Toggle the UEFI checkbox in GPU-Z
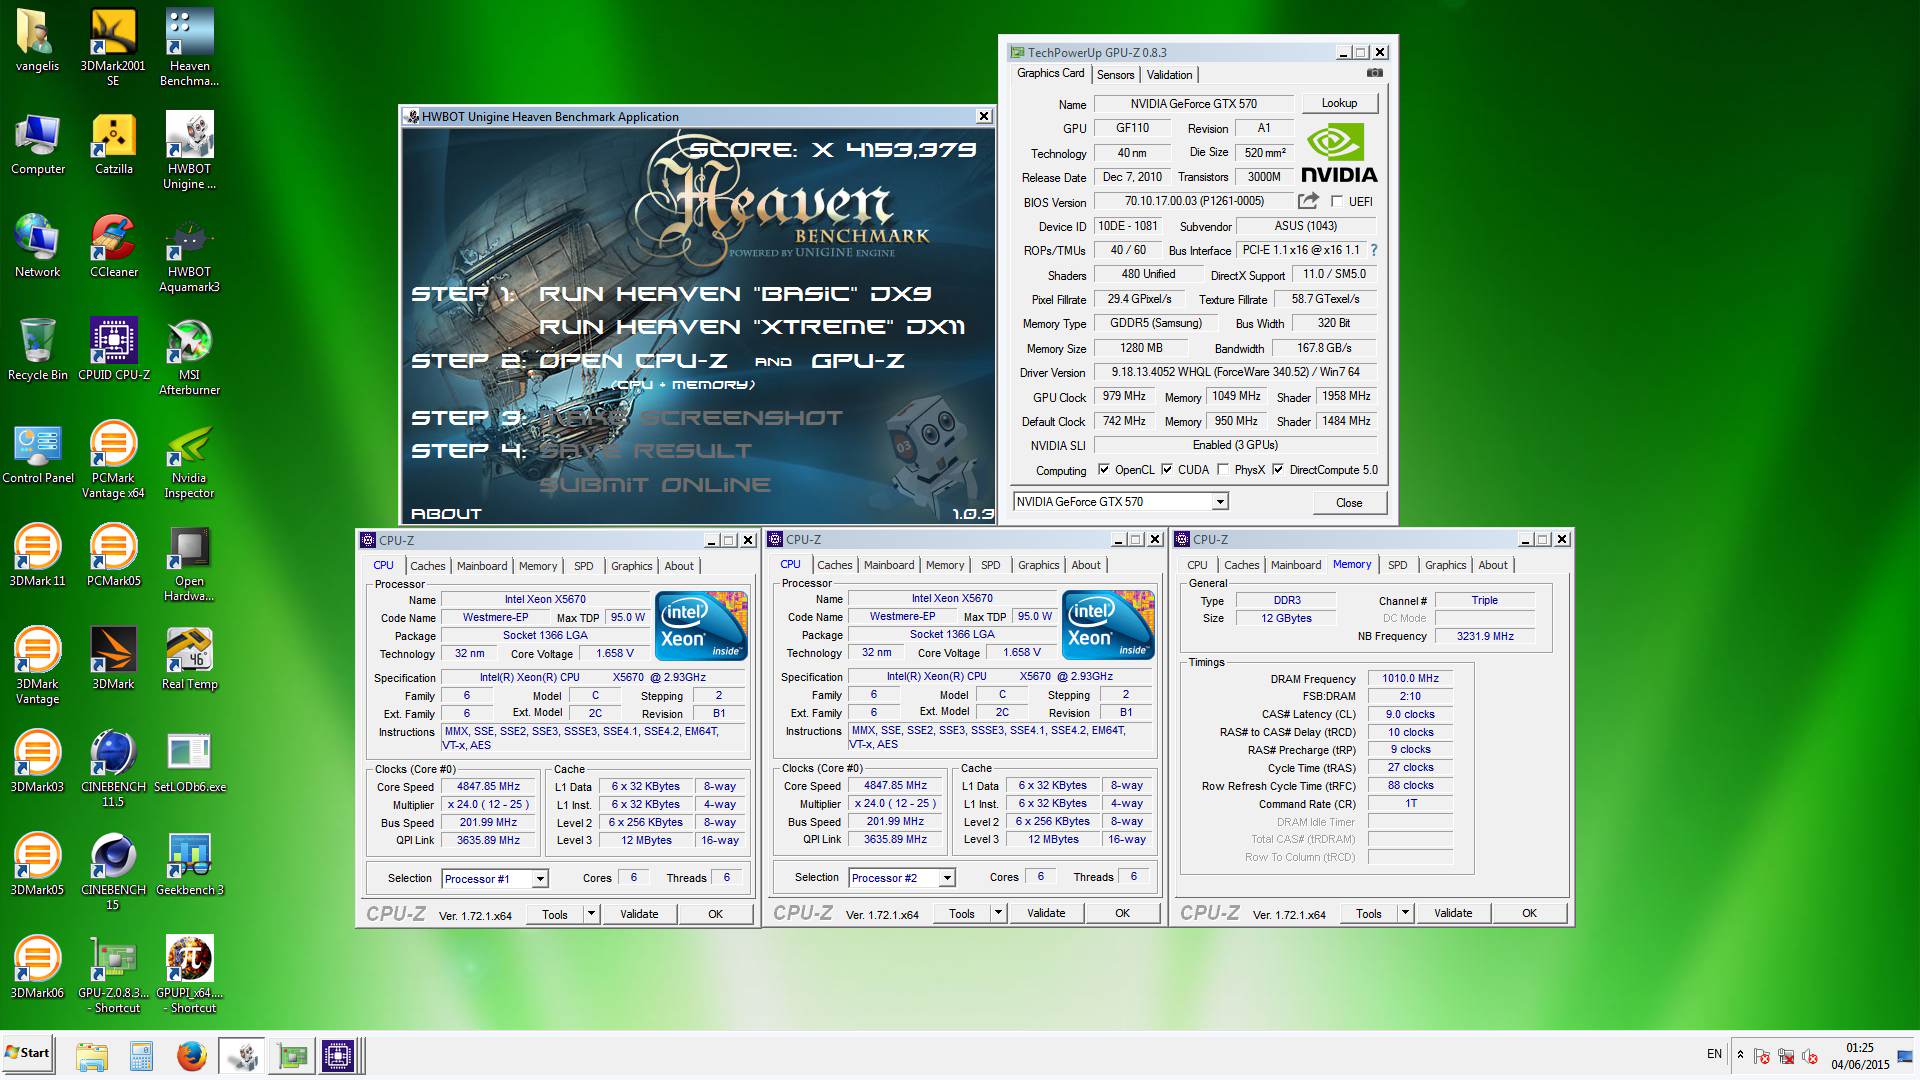 [1337, 201]
